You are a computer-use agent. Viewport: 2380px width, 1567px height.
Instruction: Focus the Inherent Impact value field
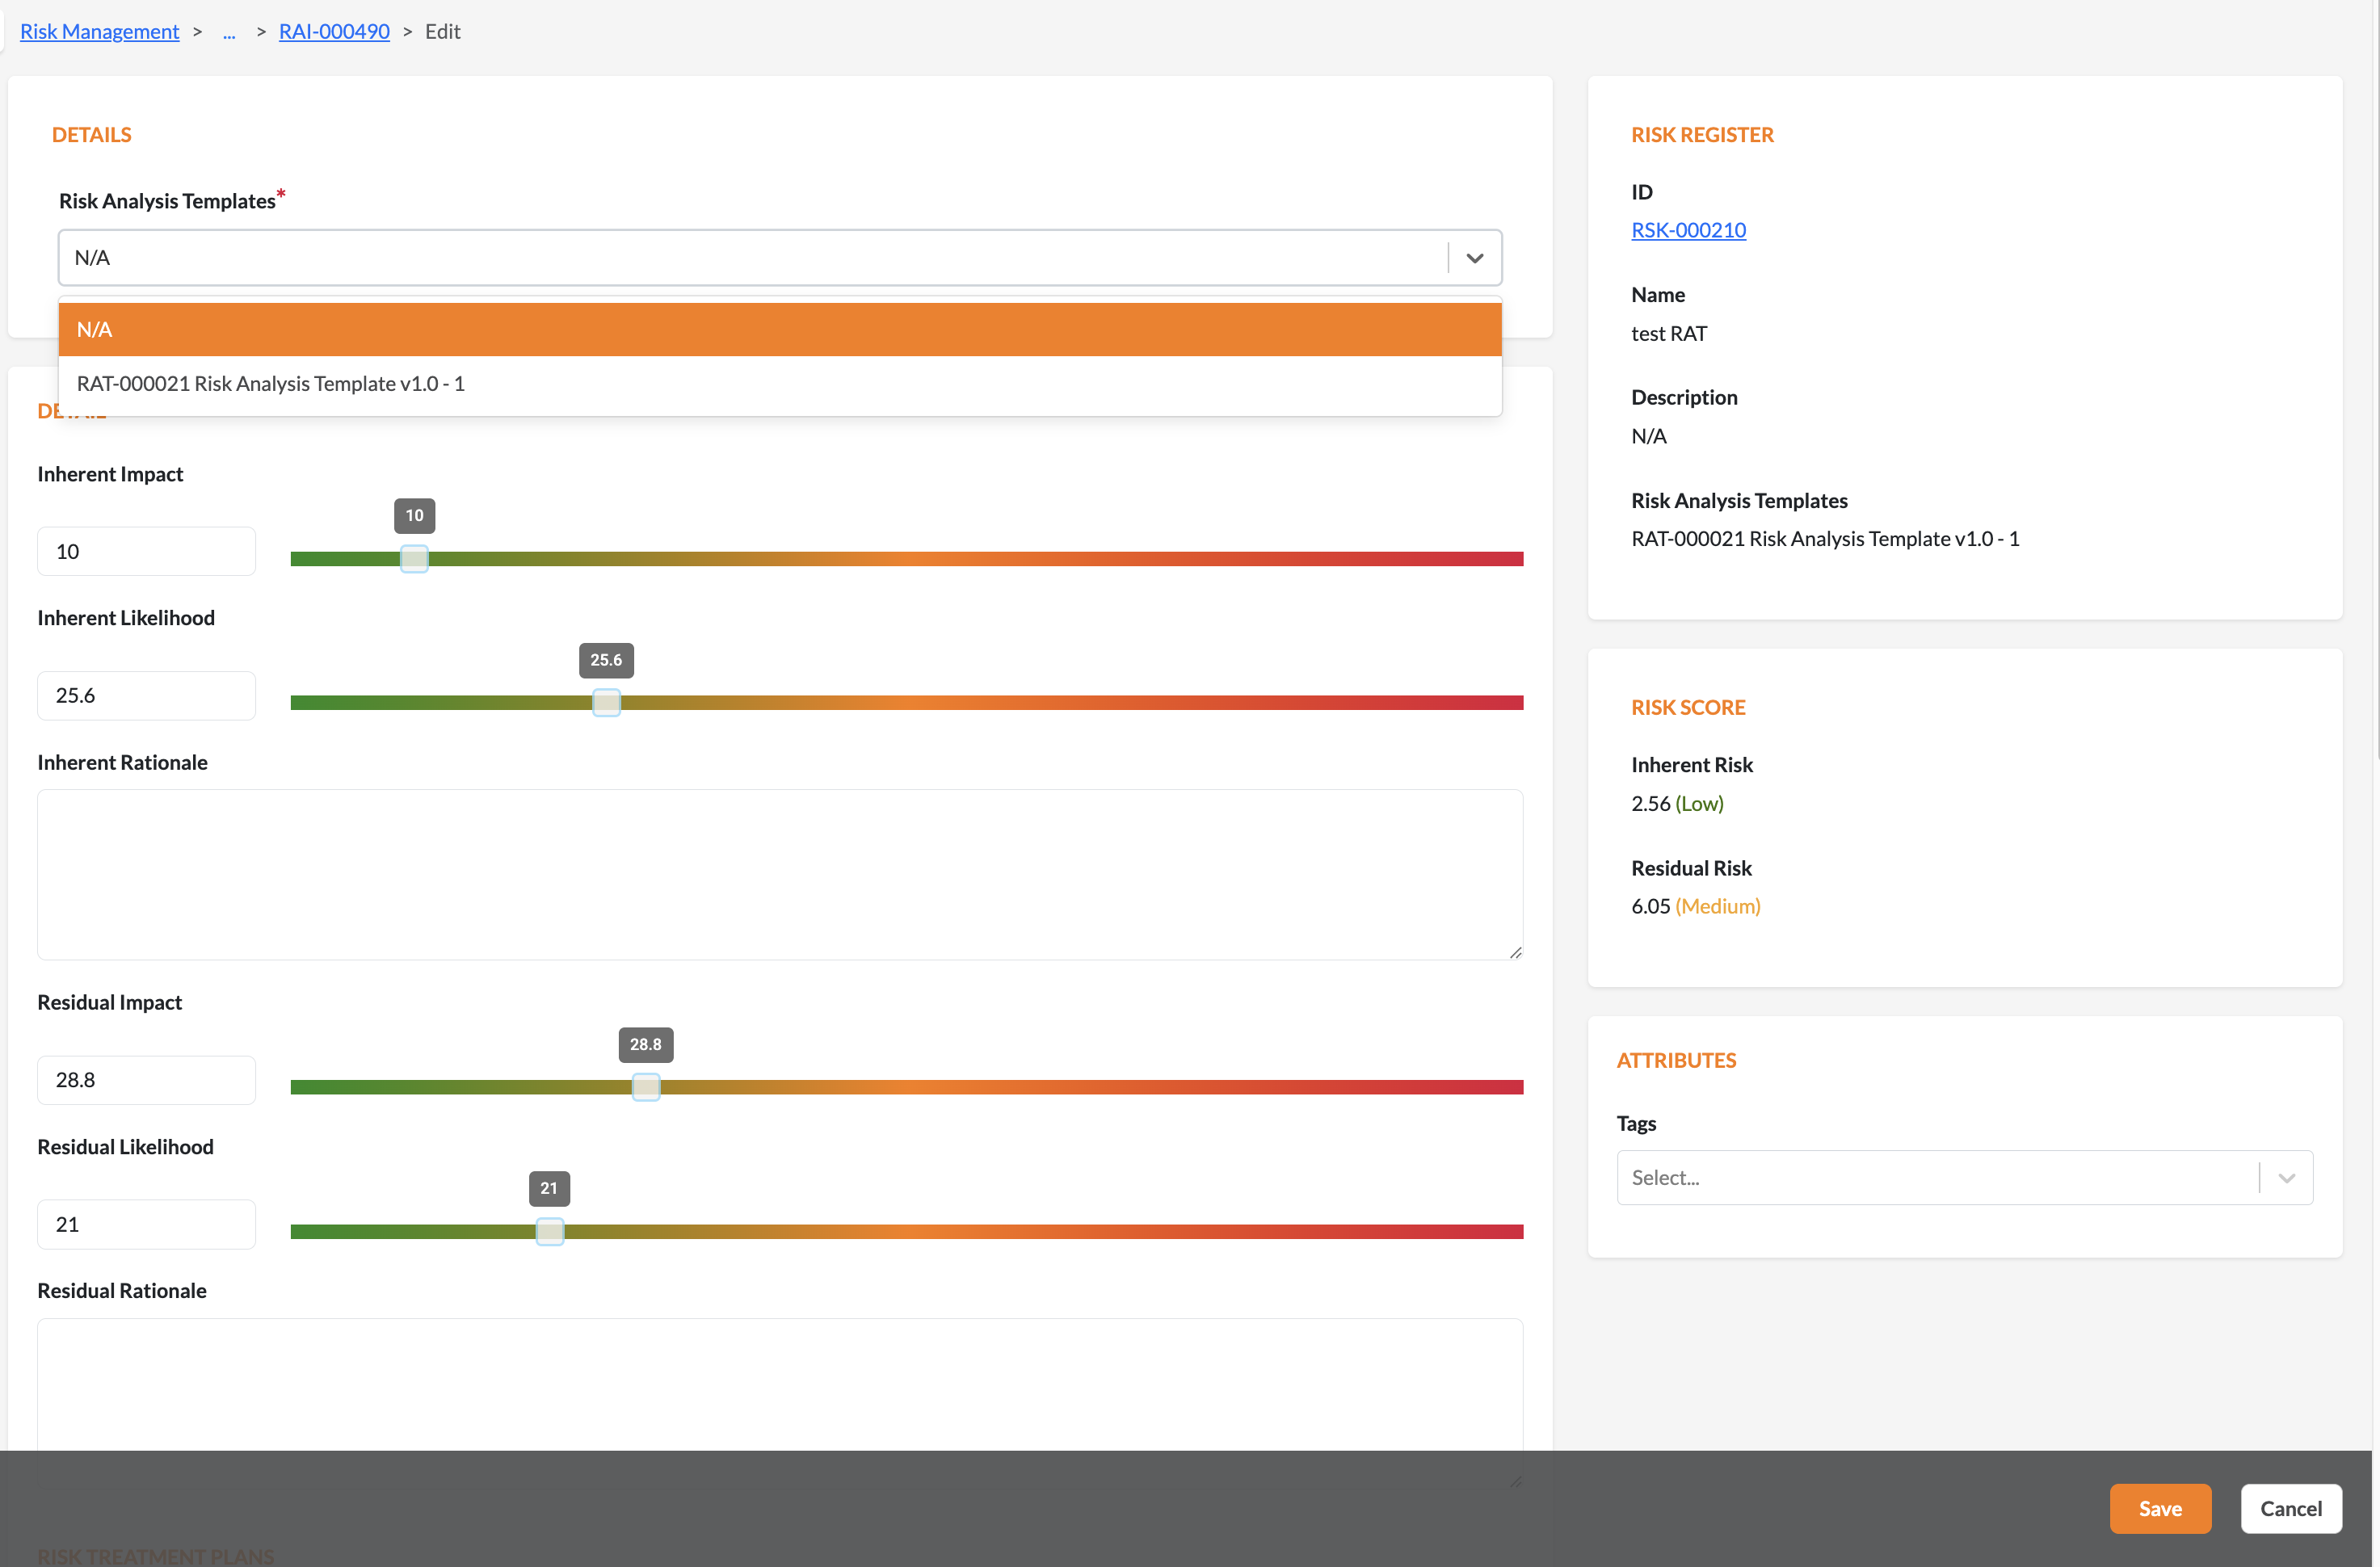146,551
